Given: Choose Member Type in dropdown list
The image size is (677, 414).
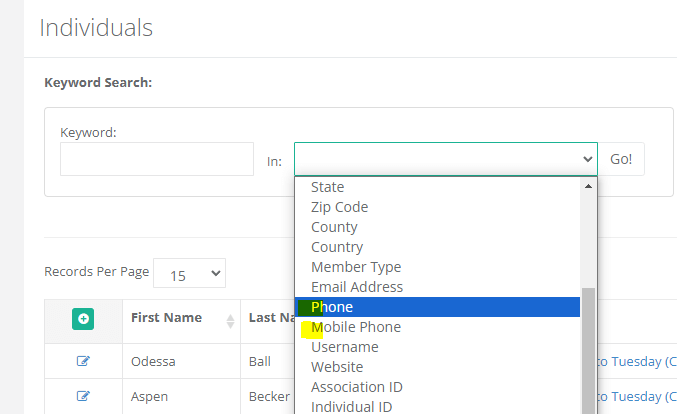Looking at the screenshot, I should pos(355,267).
